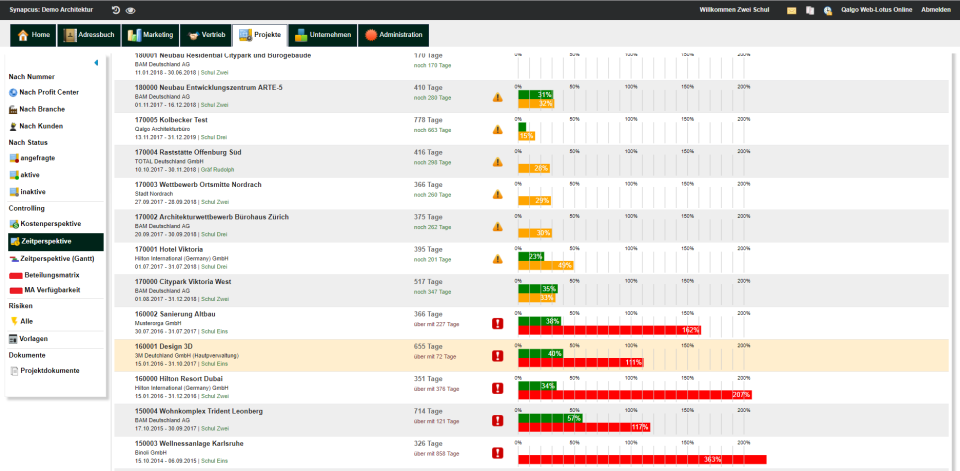960x471 pixels.
Task: Go to the Home tab
Action: 34,35
